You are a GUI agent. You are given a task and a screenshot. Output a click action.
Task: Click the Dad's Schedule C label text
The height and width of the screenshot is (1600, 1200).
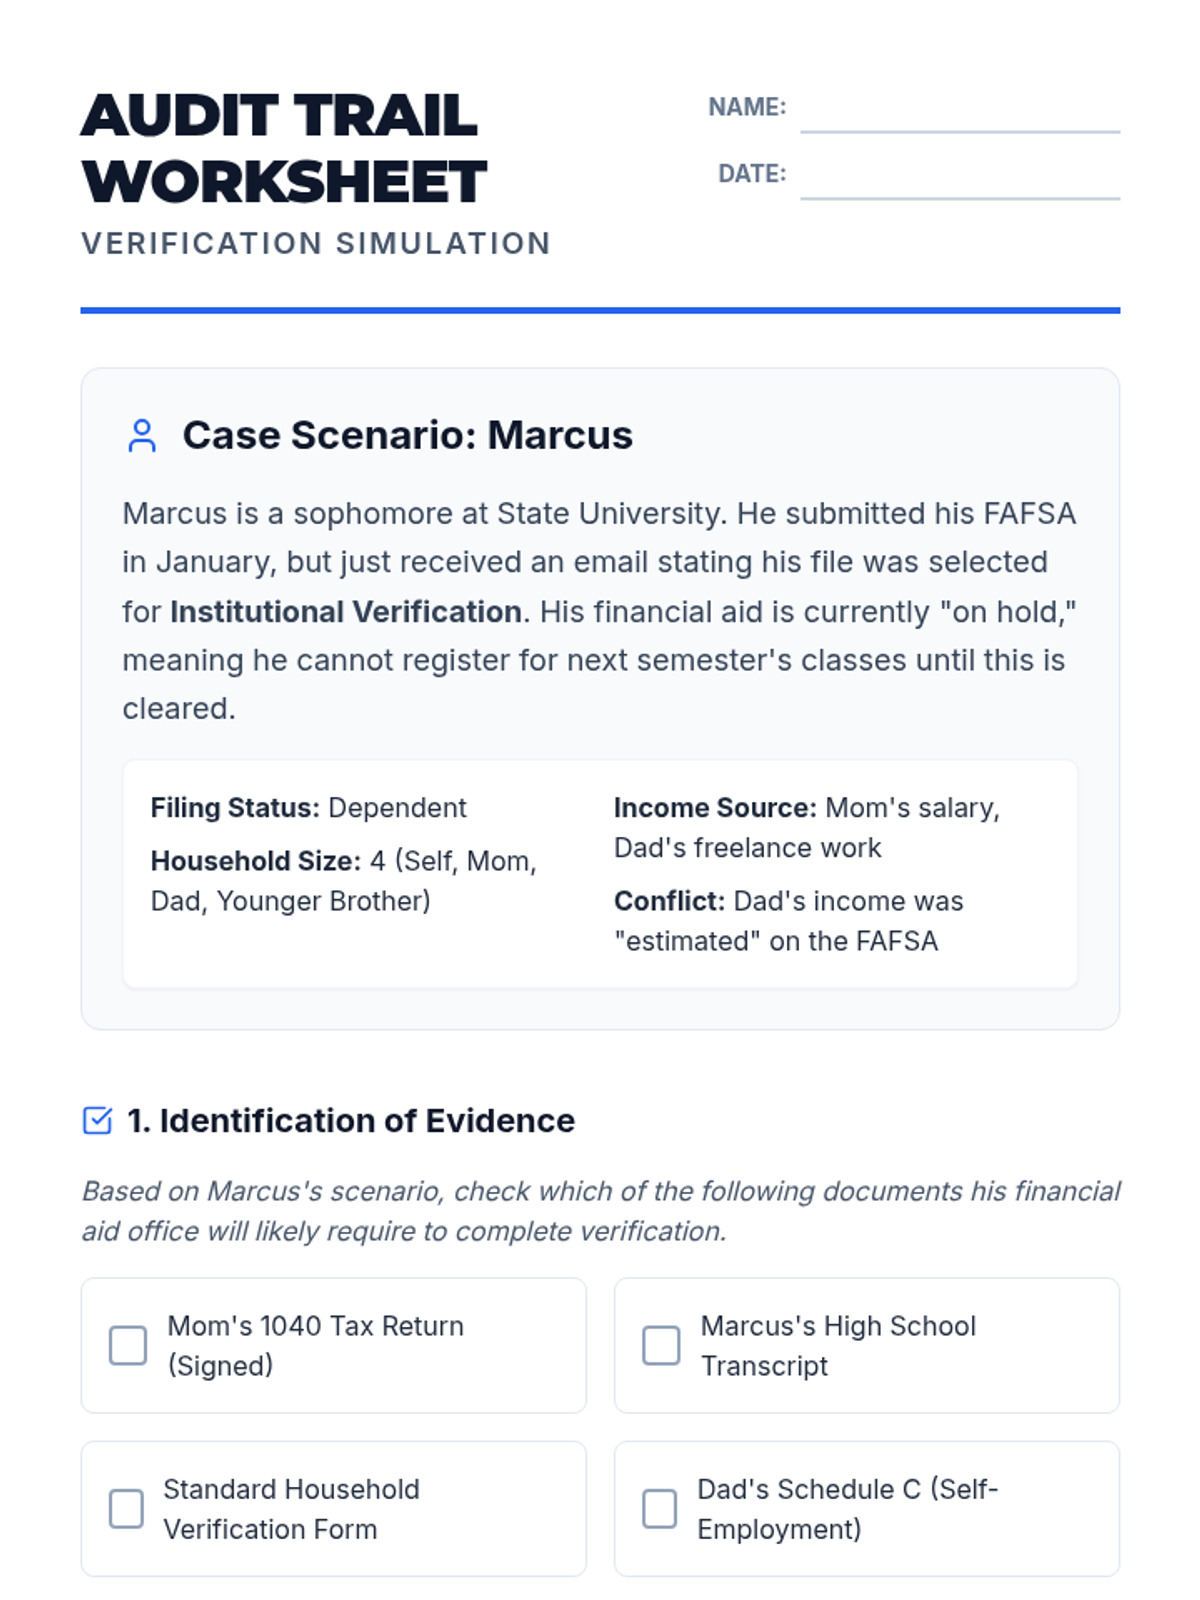(847, 1509)
